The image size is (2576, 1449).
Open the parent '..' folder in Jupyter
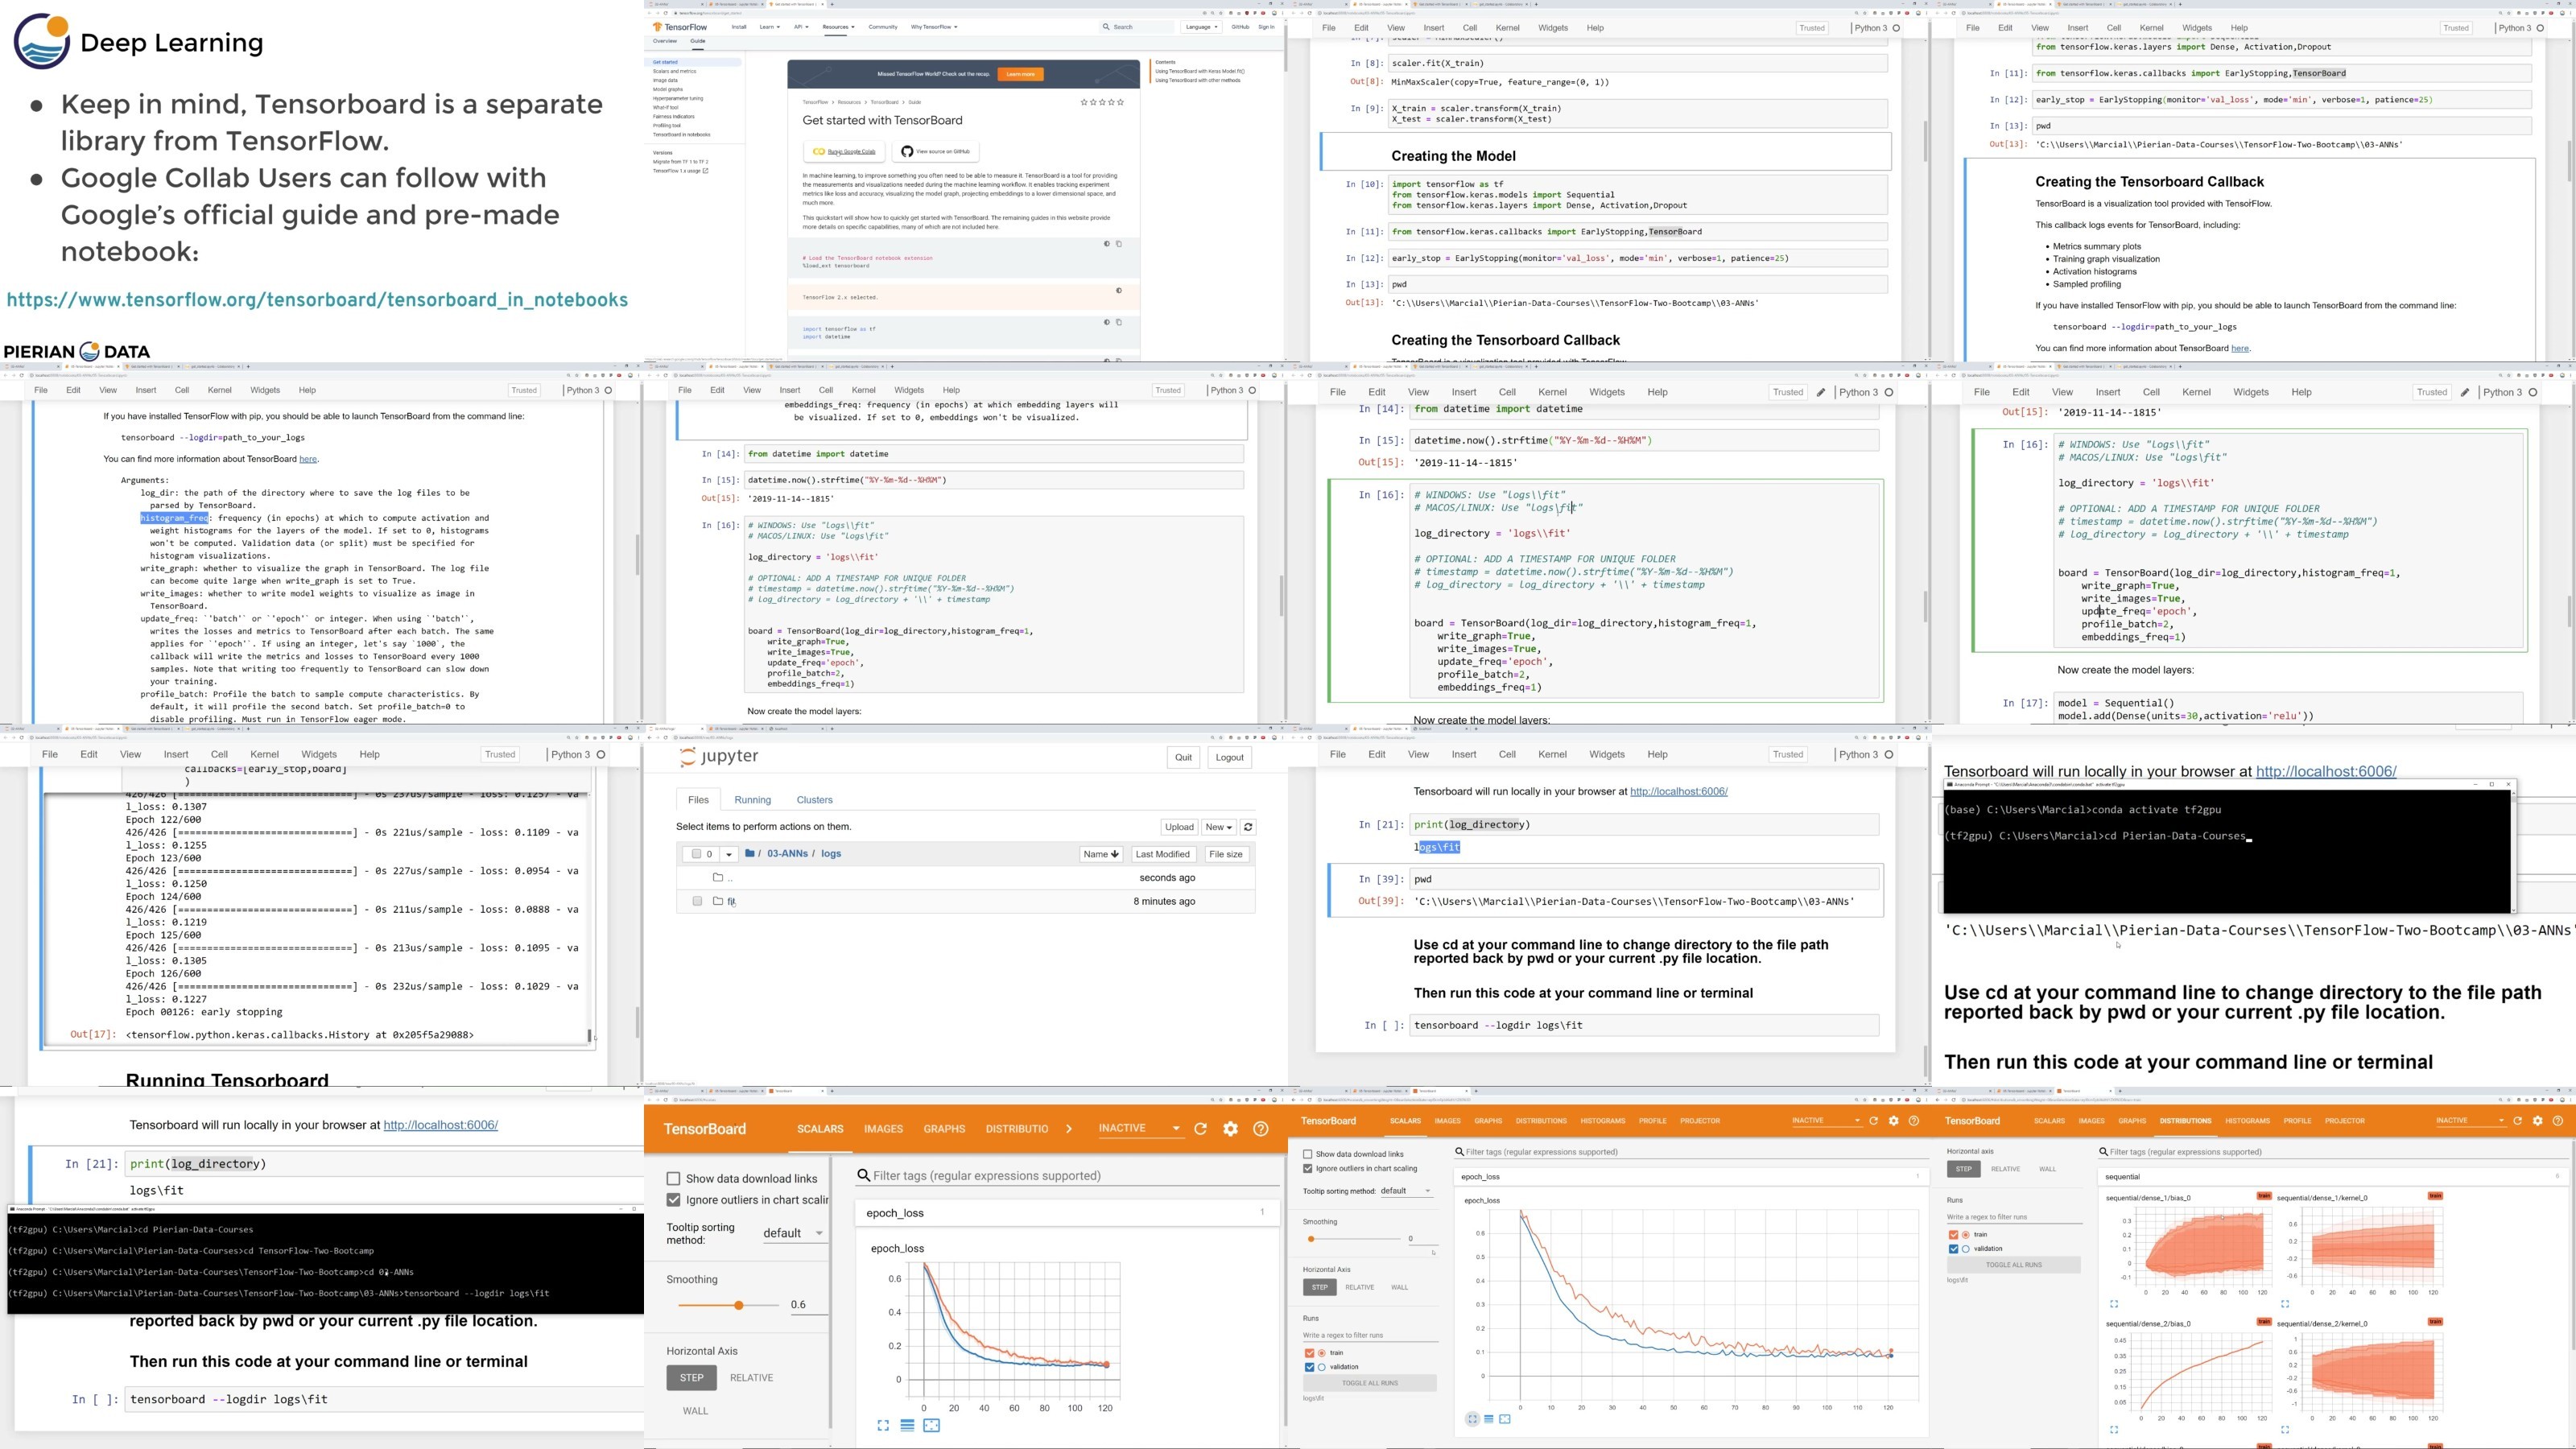coord(729,878)
